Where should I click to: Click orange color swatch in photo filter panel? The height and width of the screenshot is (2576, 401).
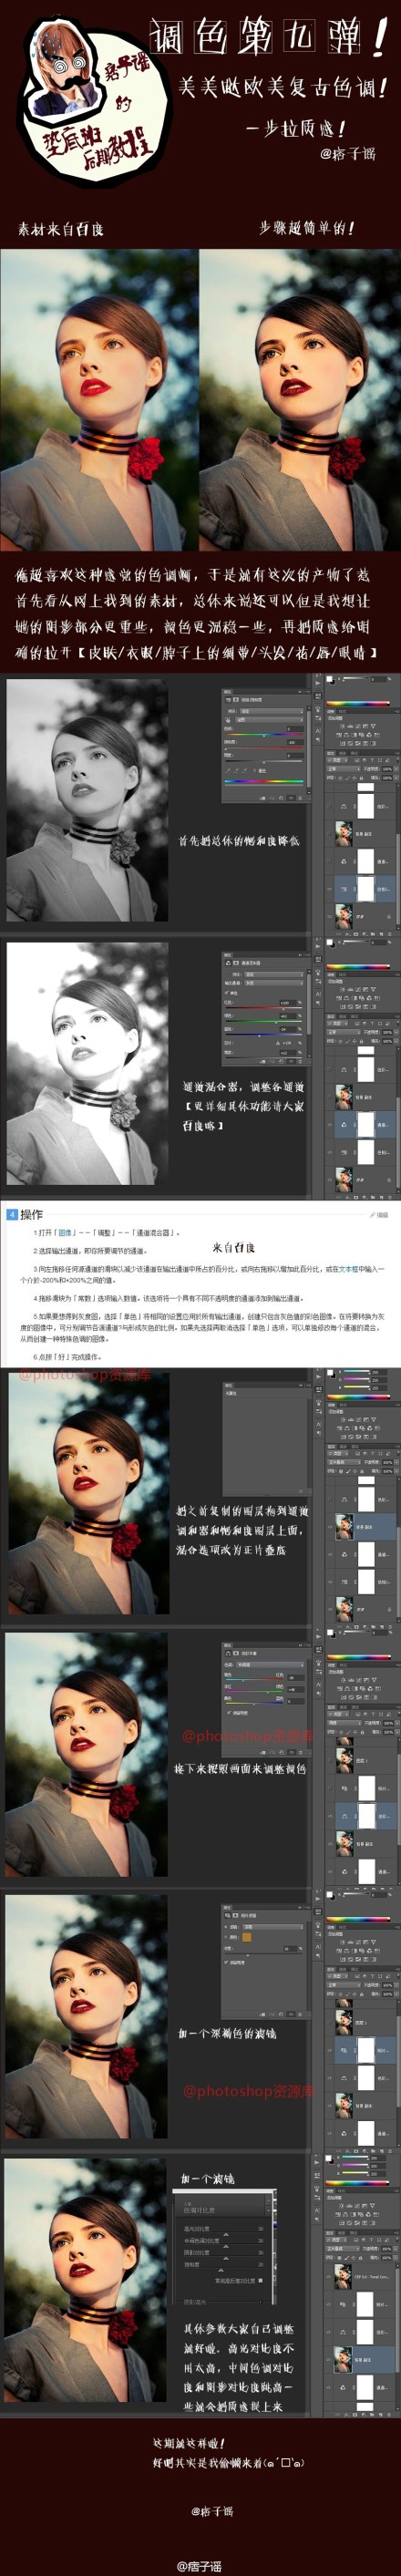click(x=248, y=1937)
